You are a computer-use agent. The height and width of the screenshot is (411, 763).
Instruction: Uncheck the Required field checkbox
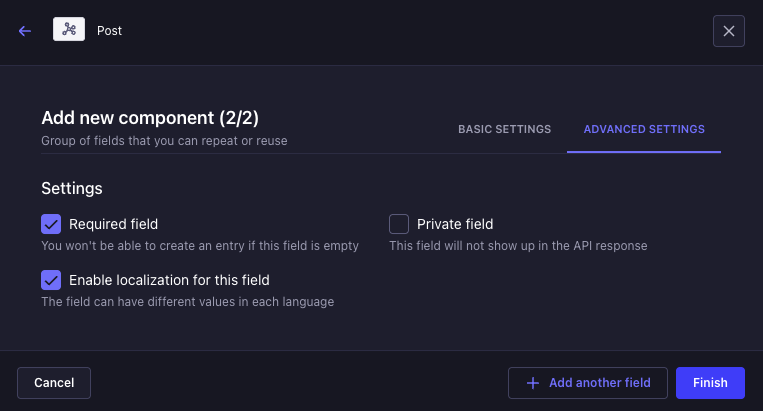pyautogui.click(x=51, y=224)
